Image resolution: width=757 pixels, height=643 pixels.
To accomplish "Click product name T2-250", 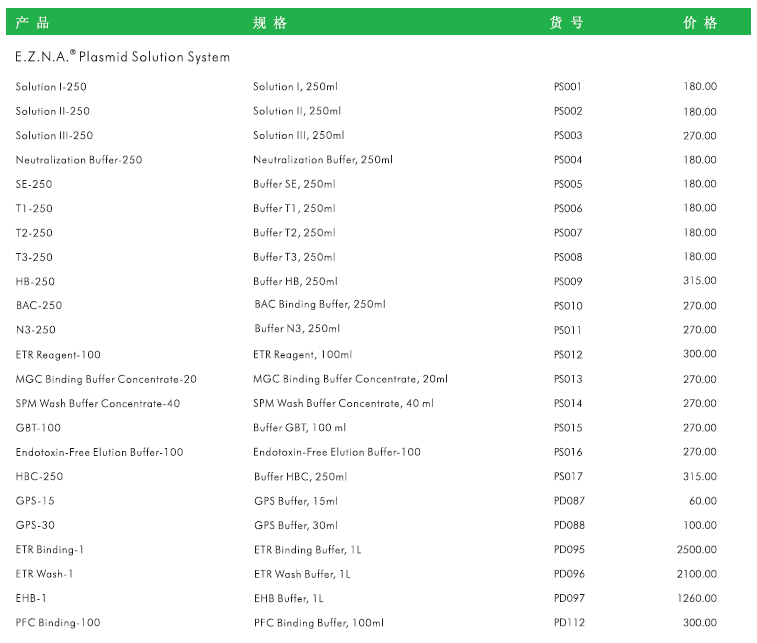I will pos(34,233).
